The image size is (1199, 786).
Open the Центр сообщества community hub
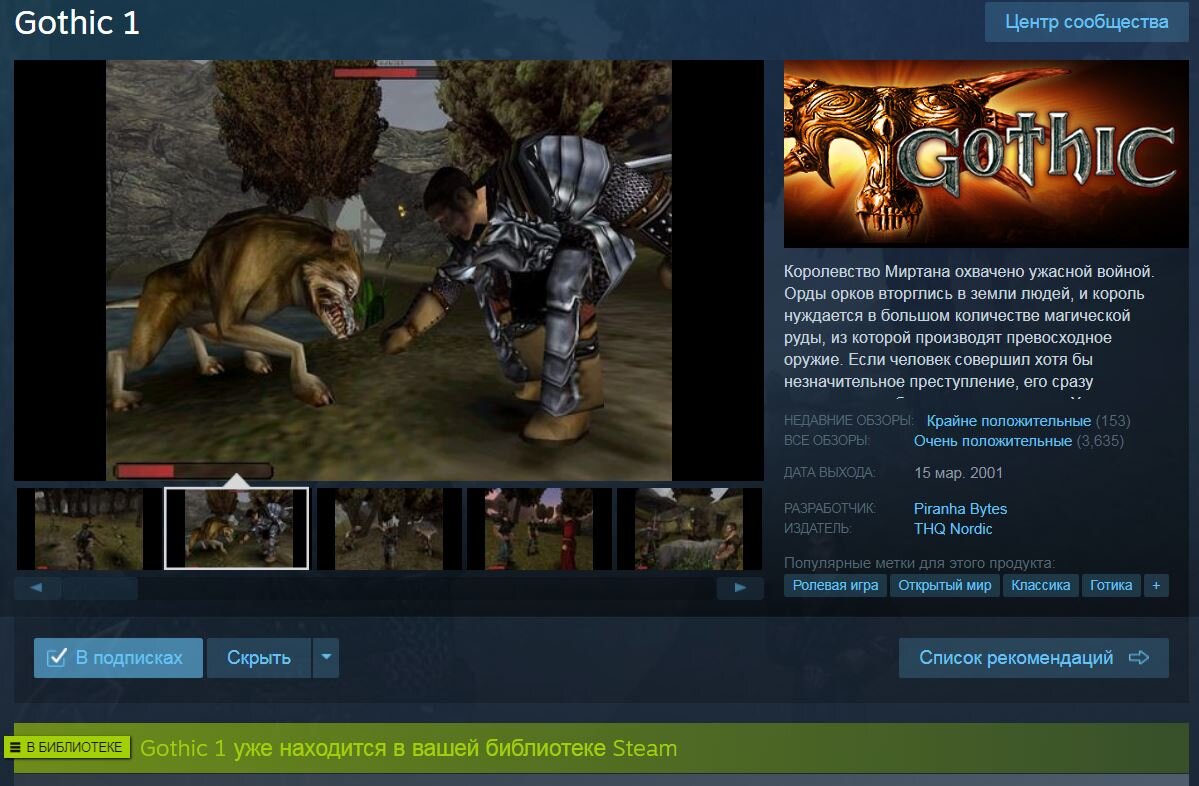(x=1086, y=22)
